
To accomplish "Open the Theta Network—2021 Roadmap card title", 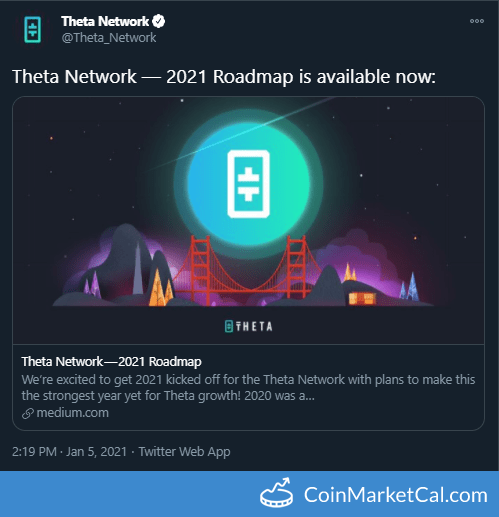I will coord(111,361).
